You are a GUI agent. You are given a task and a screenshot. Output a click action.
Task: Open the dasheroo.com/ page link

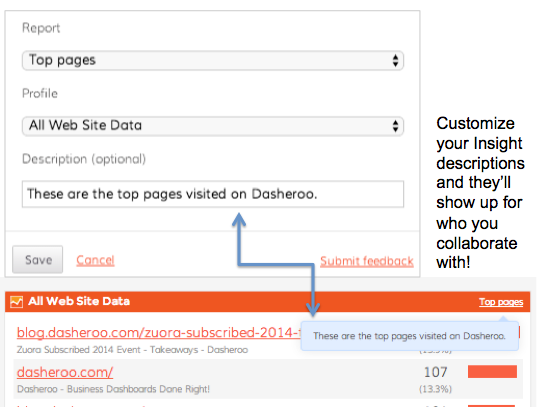coord(65,373)
